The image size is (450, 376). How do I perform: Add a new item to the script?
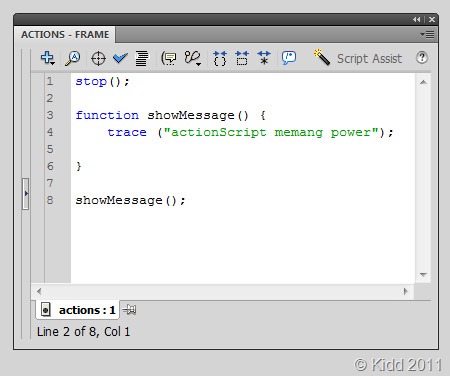48,58
